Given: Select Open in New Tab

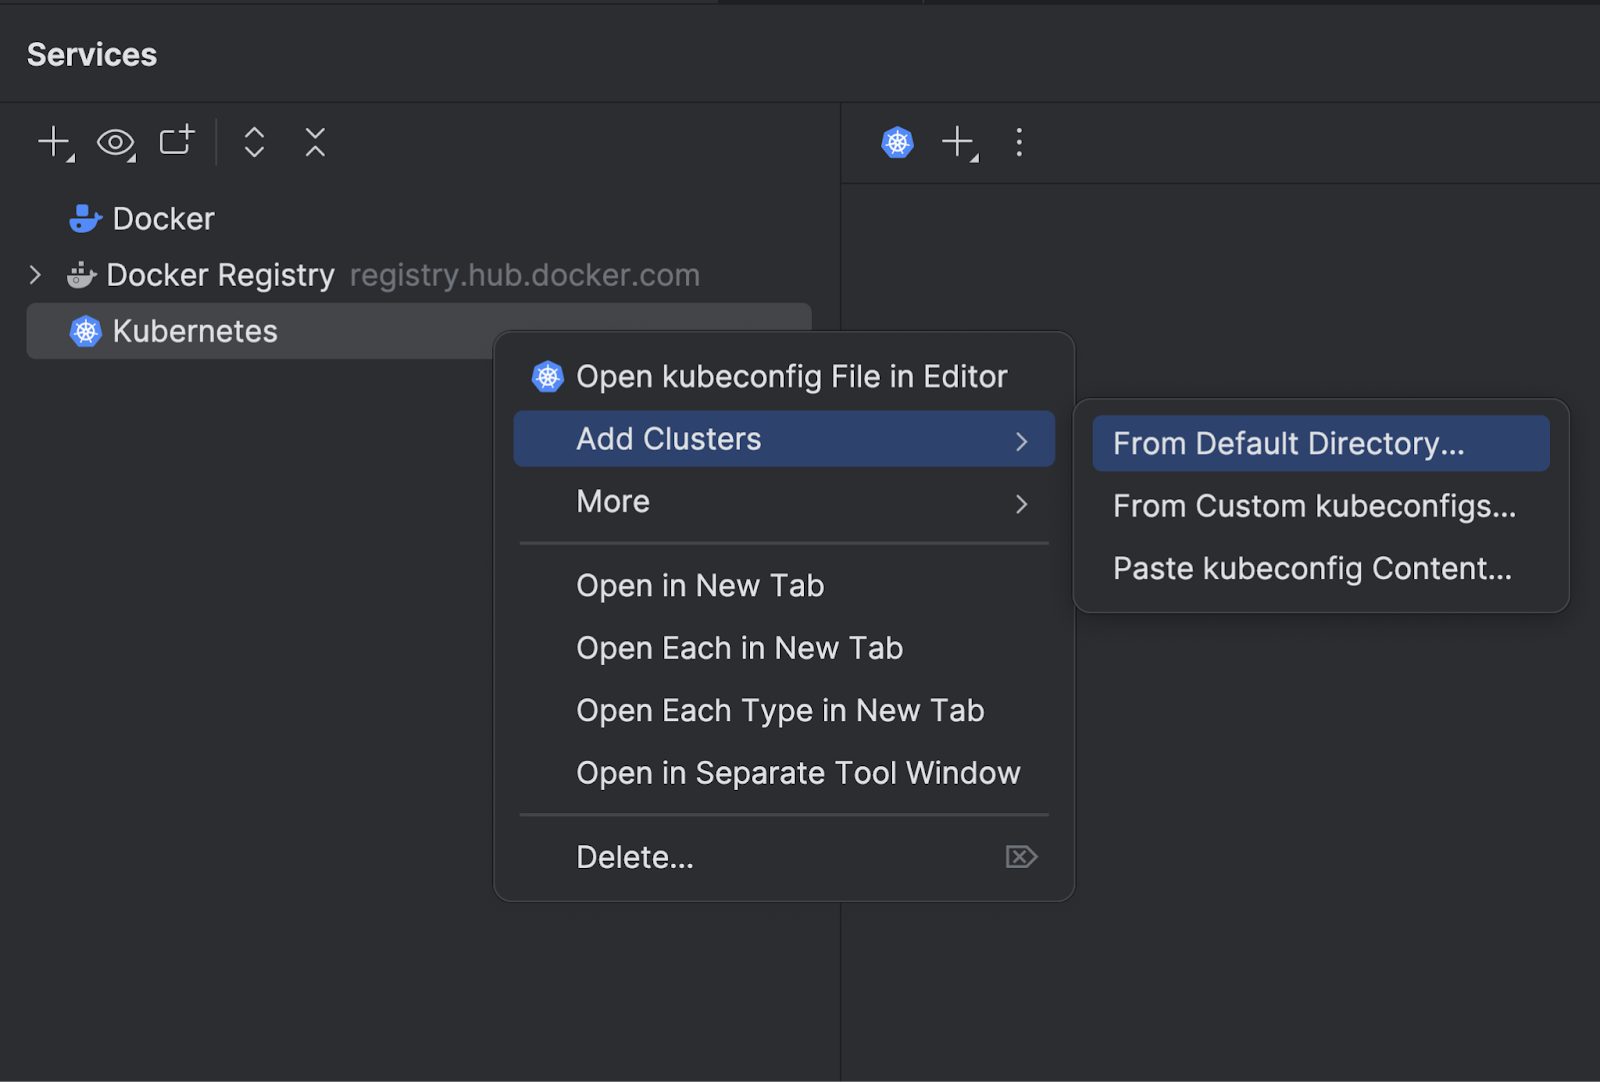Looking at the screenshot, I should (x=784, y=586).
